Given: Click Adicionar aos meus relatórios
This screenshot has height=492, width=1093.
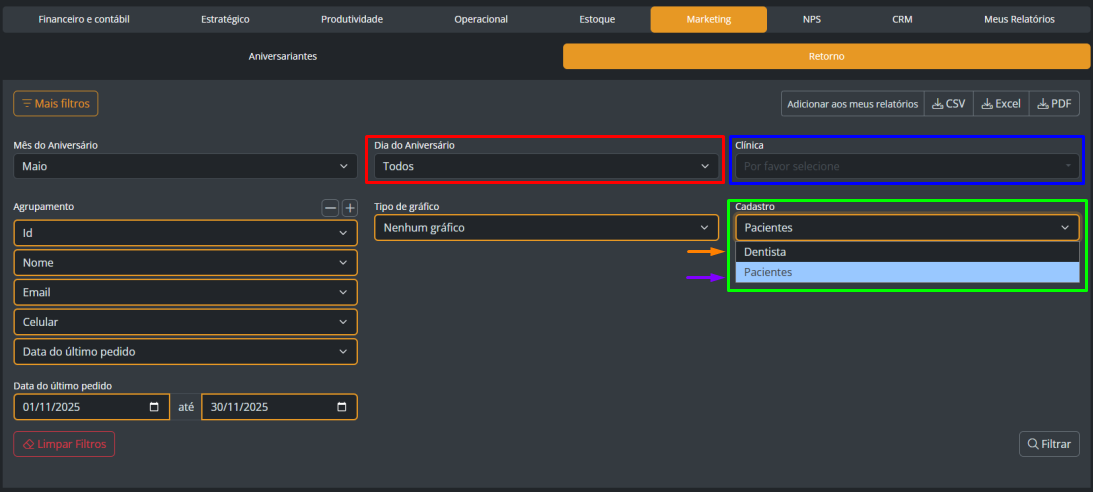Looking at the screenshot, I should tap(853, 104).
